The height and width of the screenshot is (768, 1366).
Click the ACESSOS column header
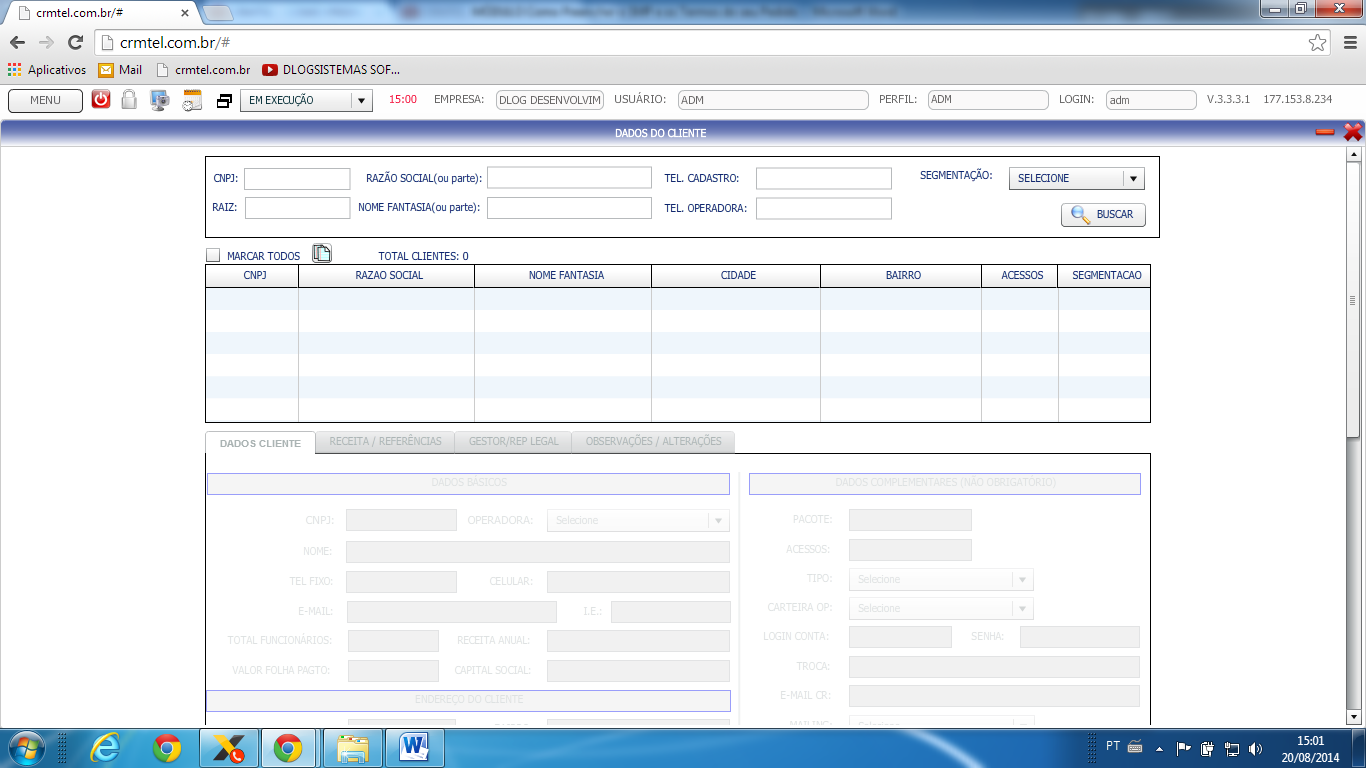[1020, 275]
